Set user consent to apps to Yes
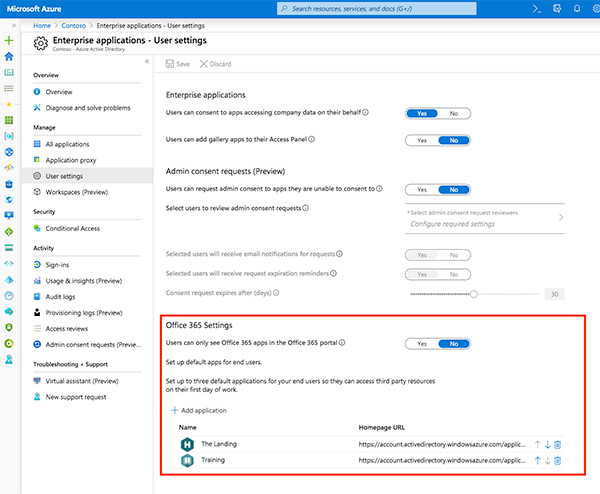The height and width of the screenshot is (494, 600). (422, 114)
